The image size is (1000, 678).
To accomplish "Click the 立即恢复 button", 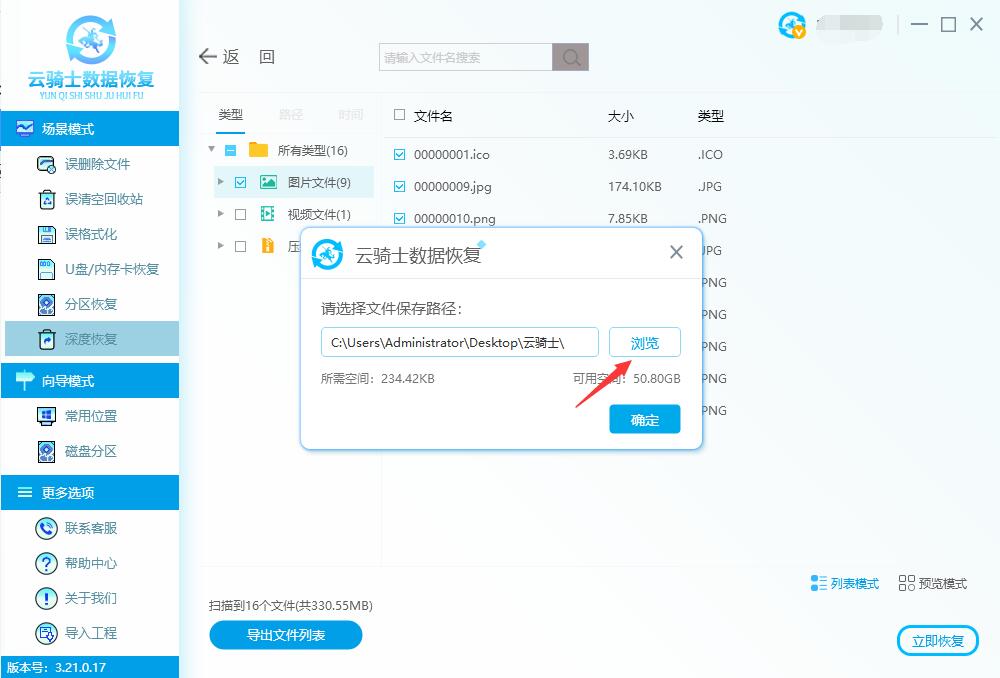I will [x=938, y=640].
